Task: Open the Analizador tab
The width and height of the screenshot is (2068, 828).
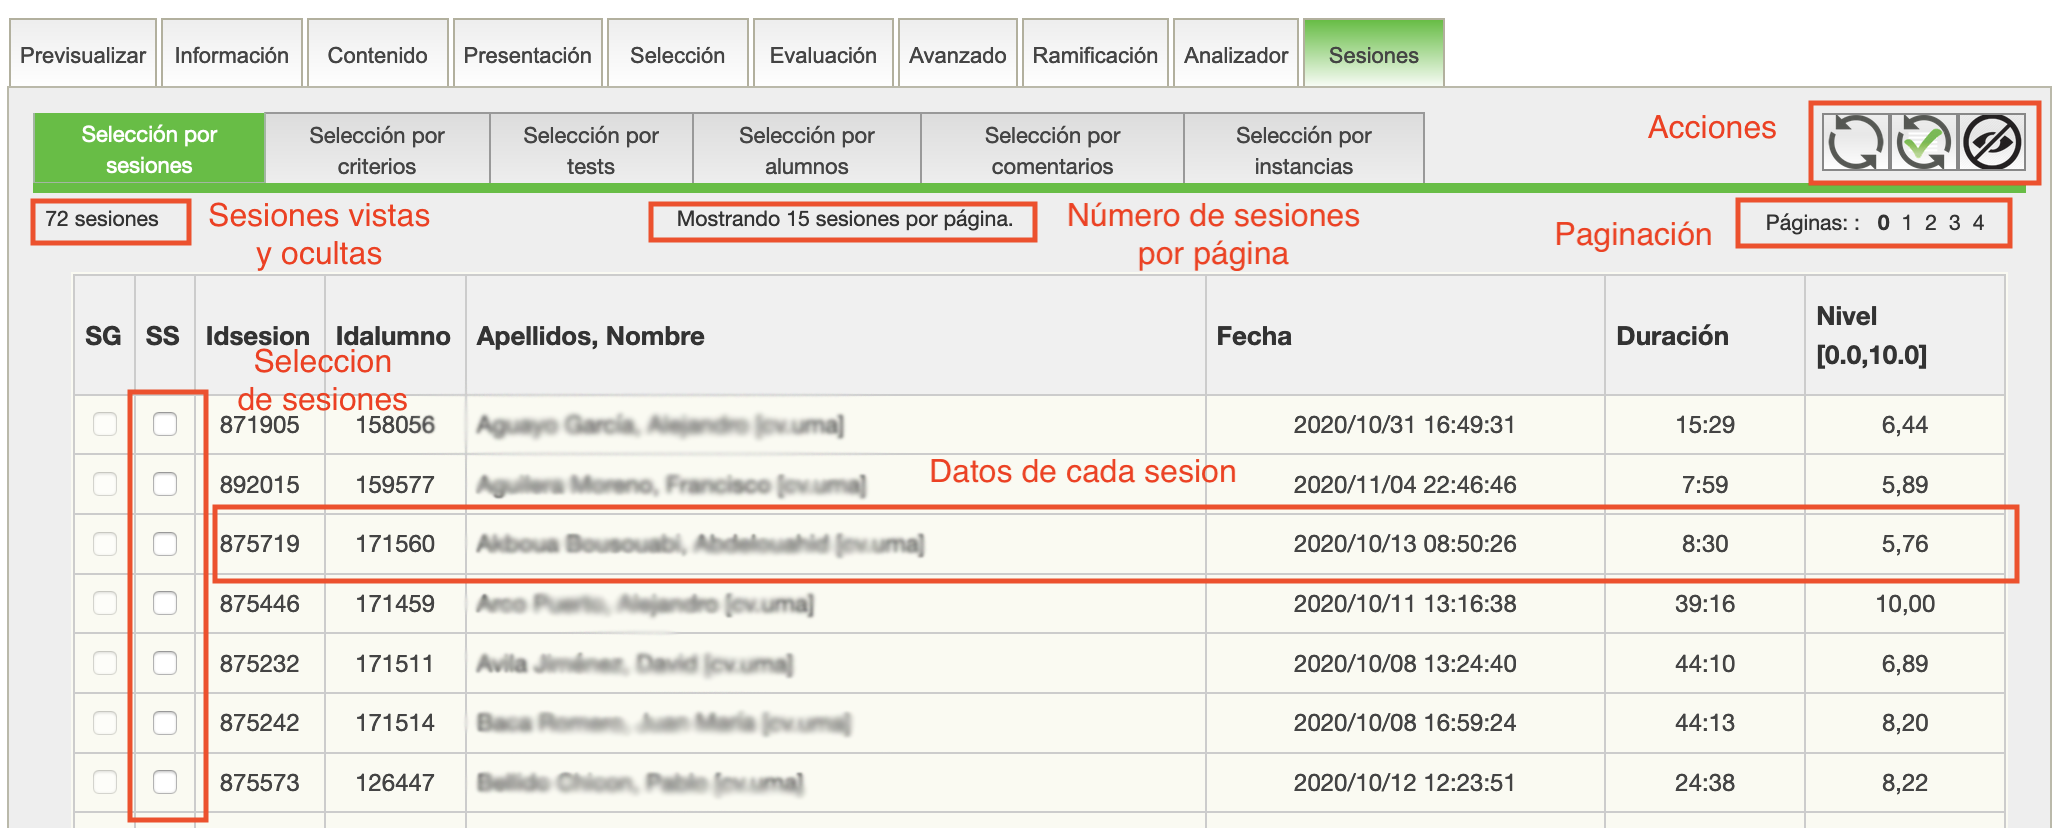Action: point(1235,55)
